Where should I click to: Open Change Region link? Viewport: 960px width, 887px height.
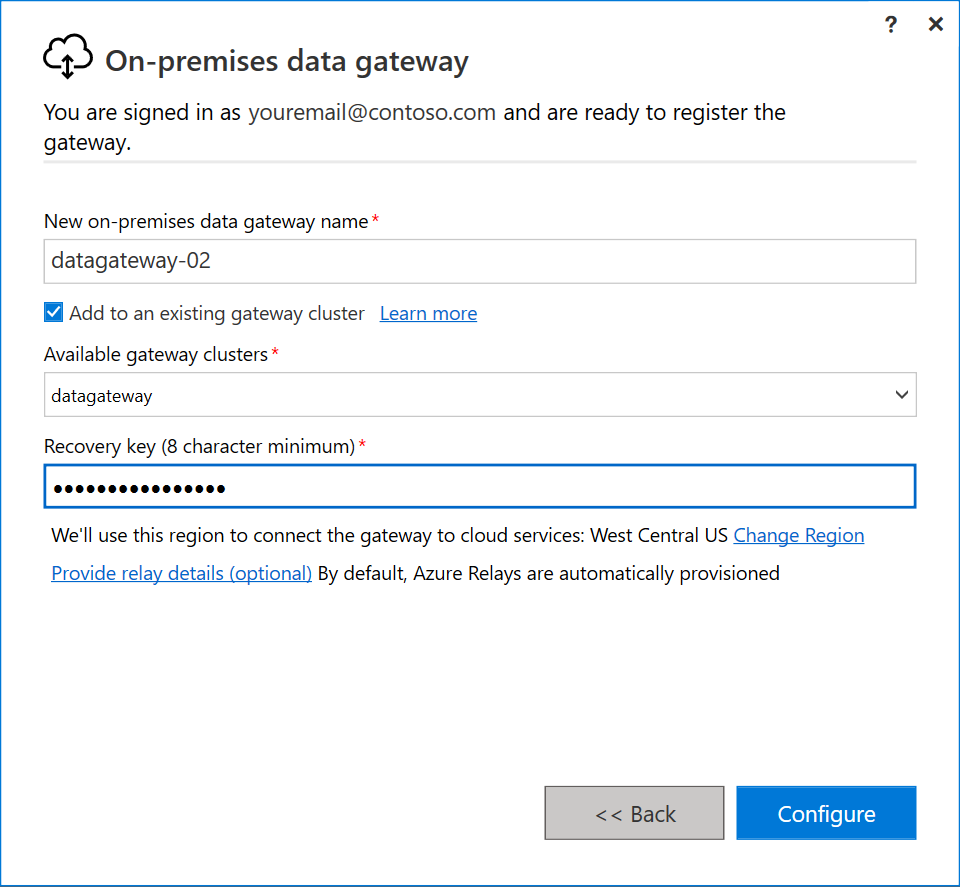pyautogui.click(x=798, y=535)
